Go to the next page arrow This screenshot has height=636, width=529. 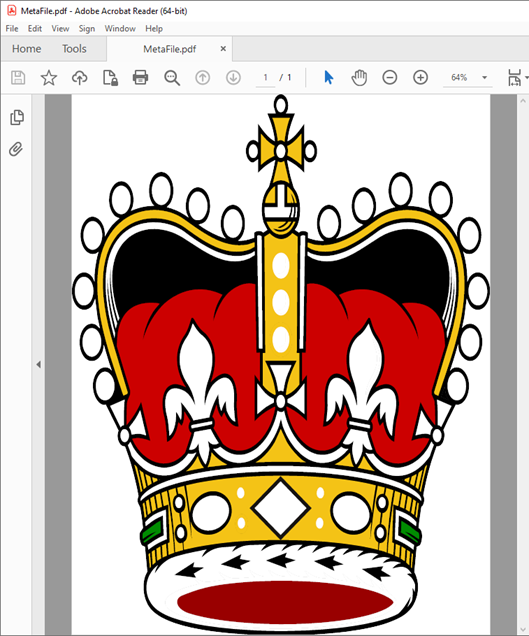click(x=233, y=77)
